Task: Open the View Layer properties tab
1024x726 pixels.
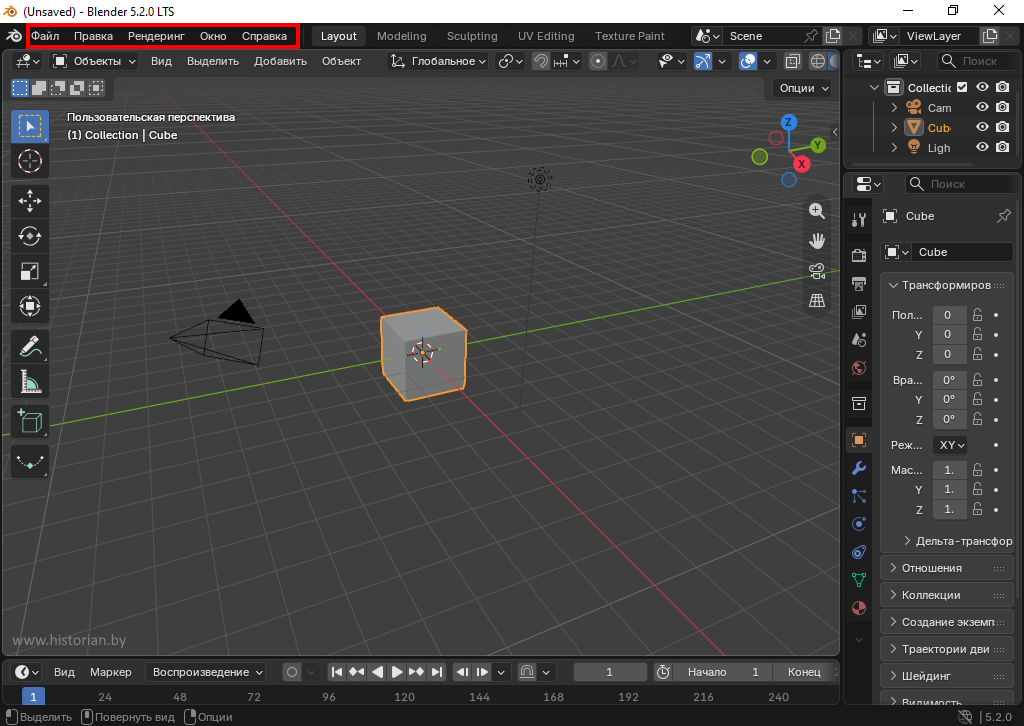Action: [859, 311]
